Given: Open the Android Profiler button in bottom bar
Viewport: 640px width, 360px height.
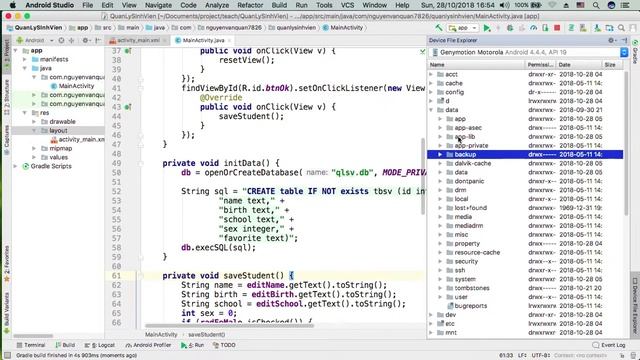Looking at the screenshot, I should pyautogui.click(x=148, y=345).
